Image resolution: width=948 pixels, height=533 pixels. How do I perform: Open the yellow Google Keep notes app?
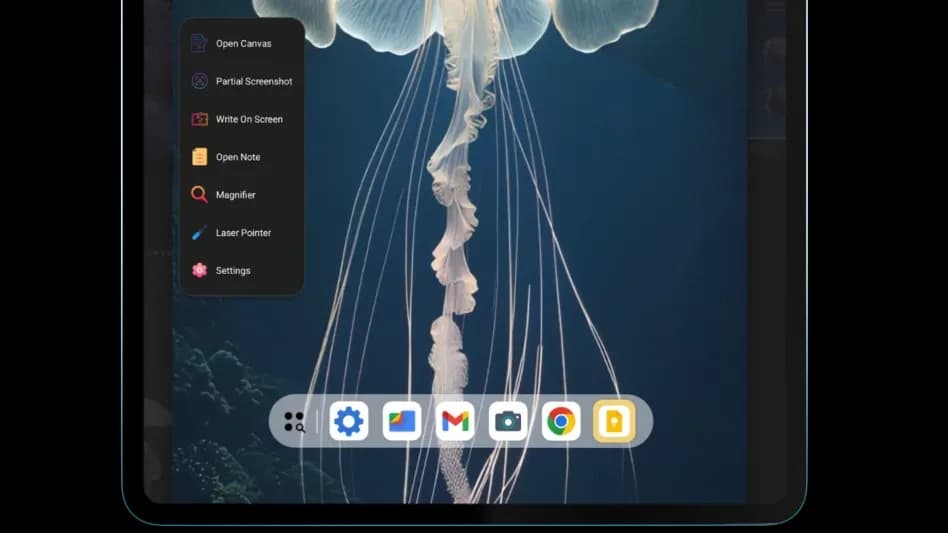point(614,422)
